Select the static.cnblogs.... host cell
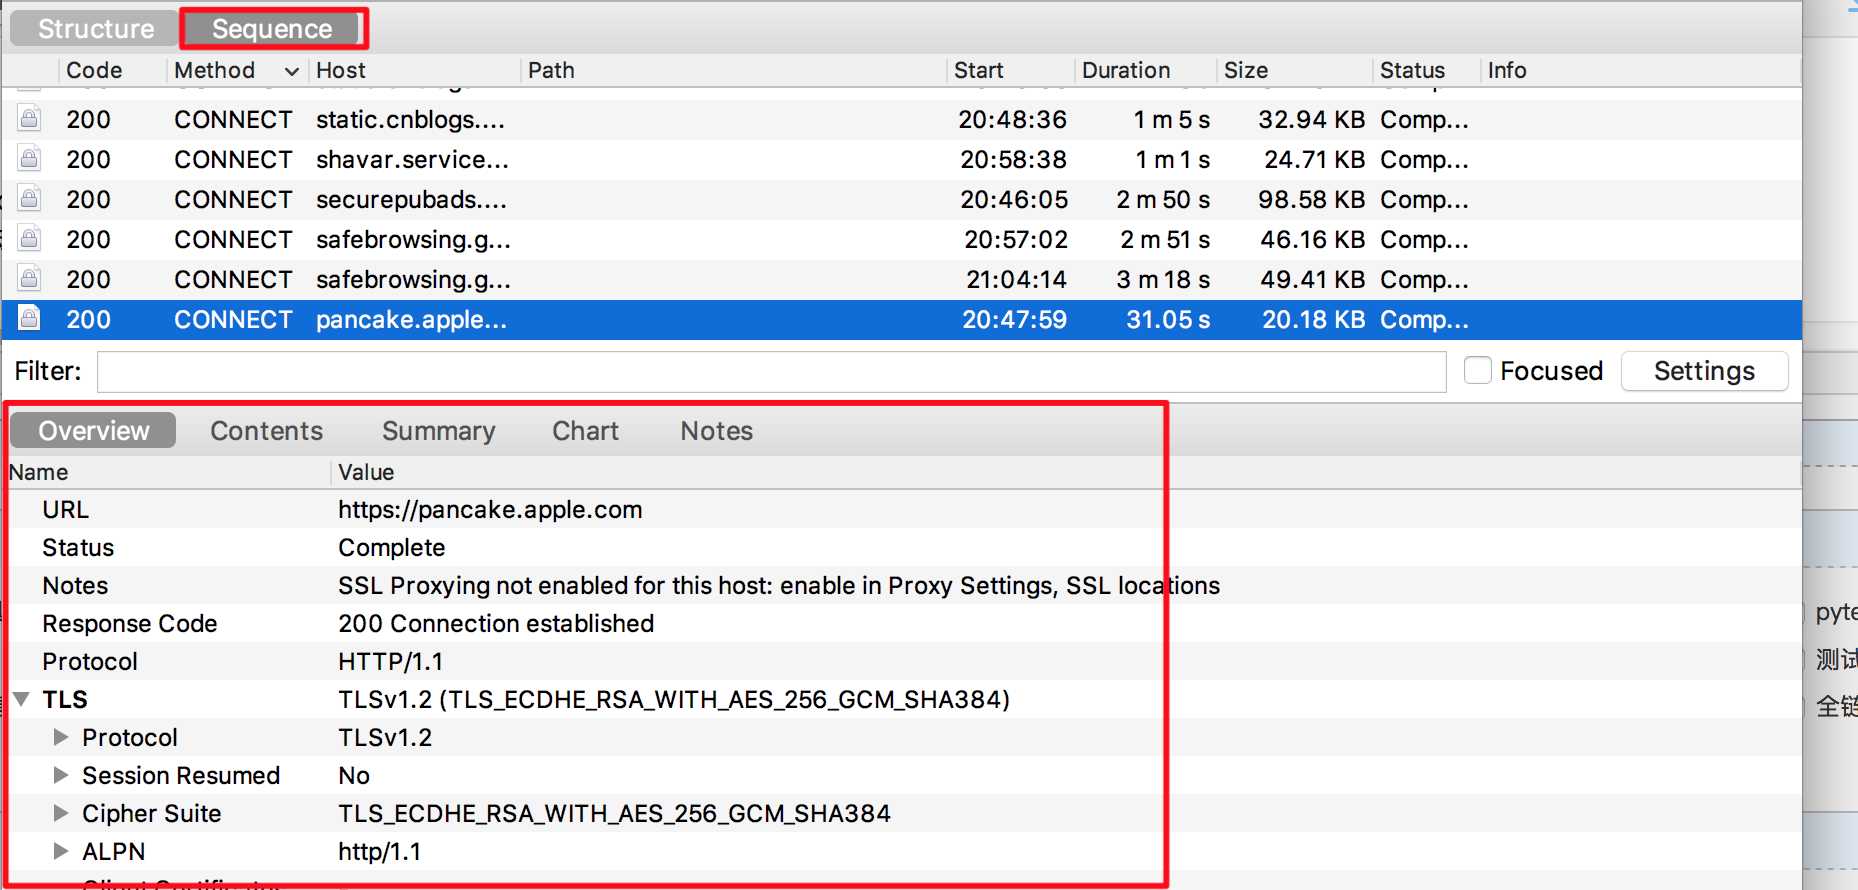The height and width of the screenshot is (890, 1858). [411, 119]
